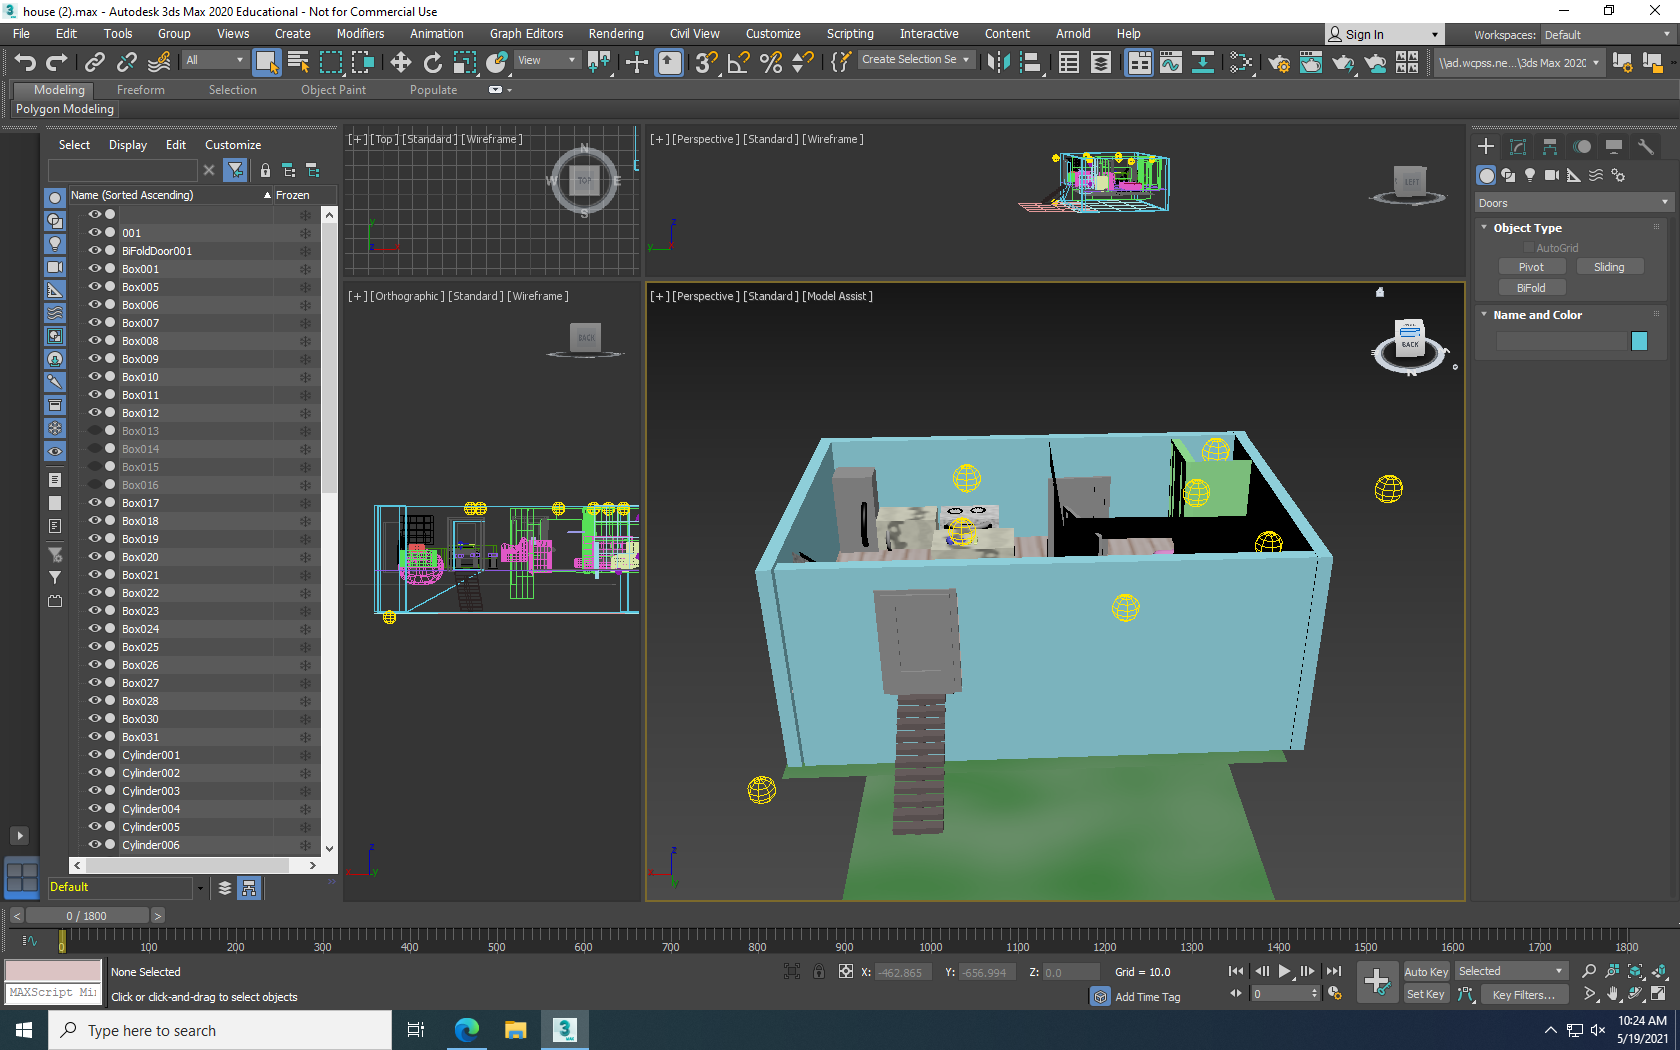Open the Utilities wrench panel tab
The height and width of the screenshot is (1050, 1680).
tap(1646, 146)
